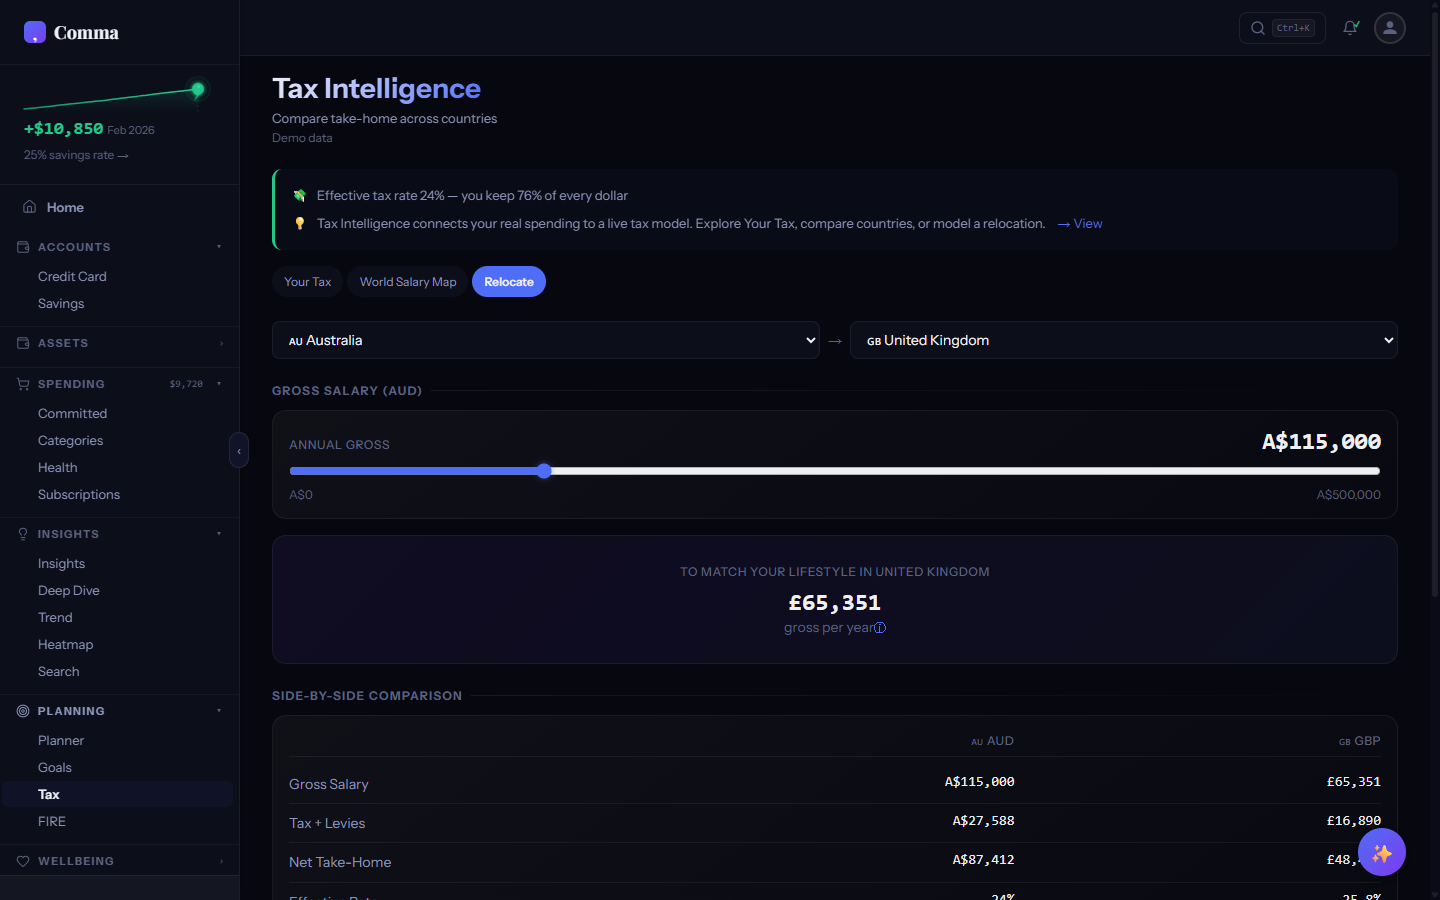Image resolution: width=1440 pixels, height=900 pixels.
Task: Open the United Kingdom destination dropdown
Action: pos(1123,340)
